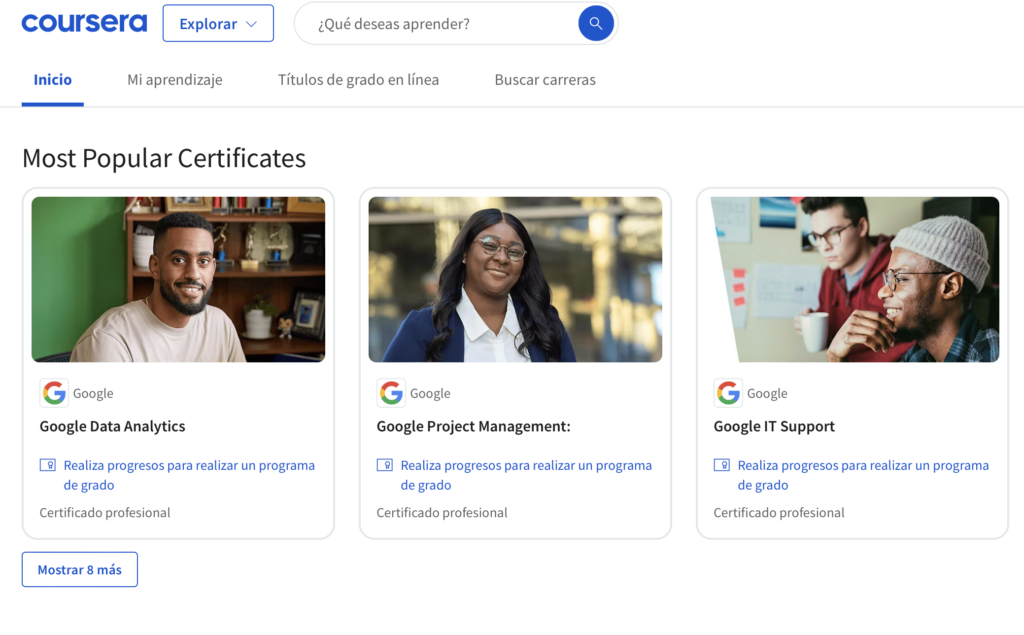Open the Google Data Analytics course title
Screen dimensions: 1024x635
[112, 426]
